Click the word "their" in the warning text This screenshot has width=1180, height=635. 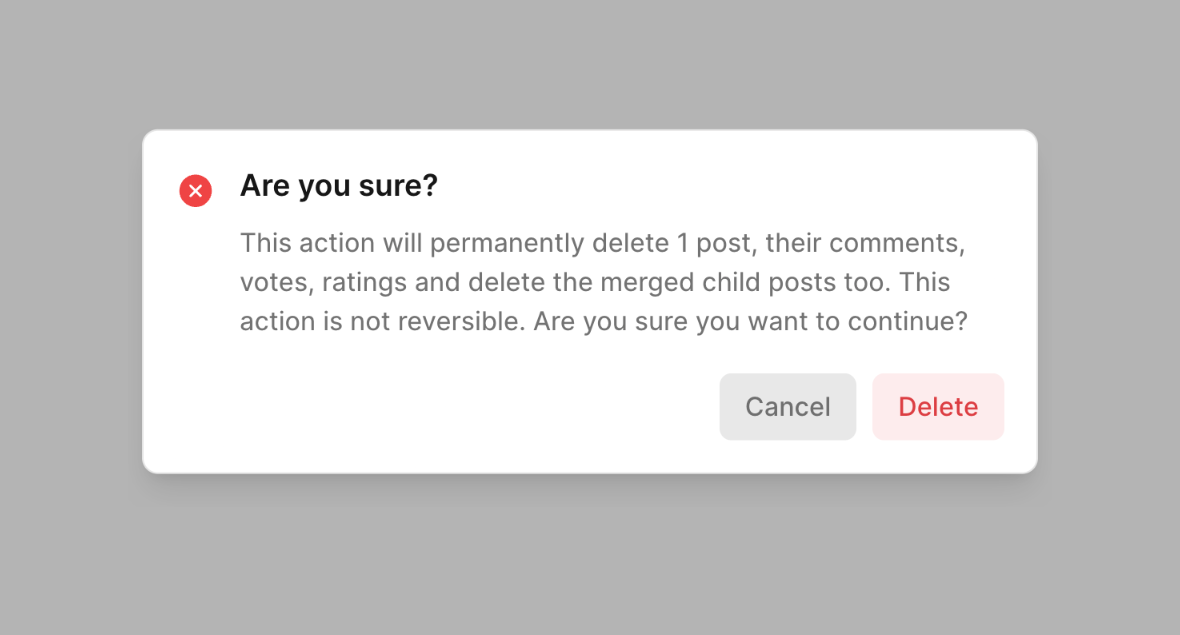[793, 243]
